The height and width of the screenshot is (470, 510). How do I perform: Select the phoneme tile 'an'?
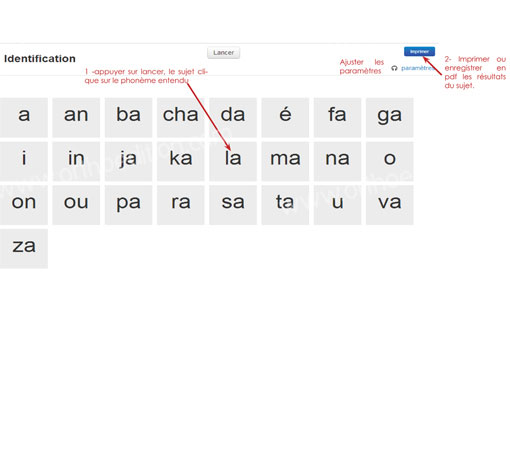tap(76, 118)
